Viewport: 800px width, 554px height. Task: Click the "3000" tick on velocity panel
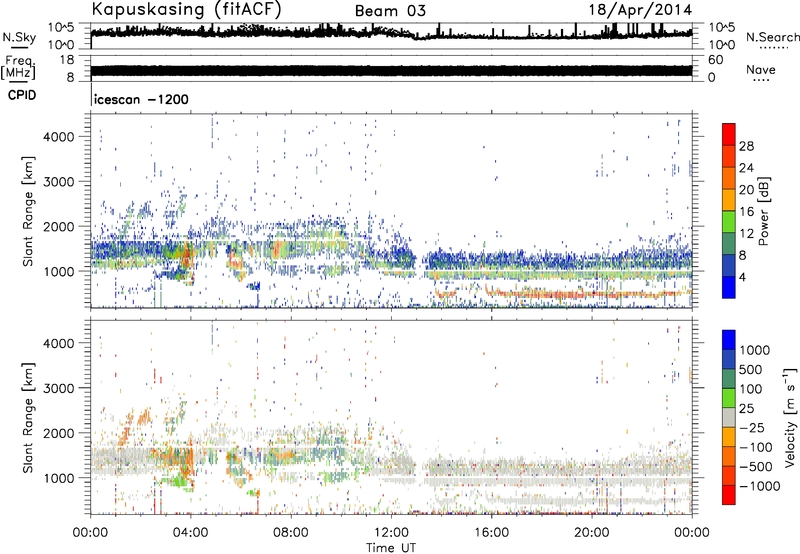point(58,388)
